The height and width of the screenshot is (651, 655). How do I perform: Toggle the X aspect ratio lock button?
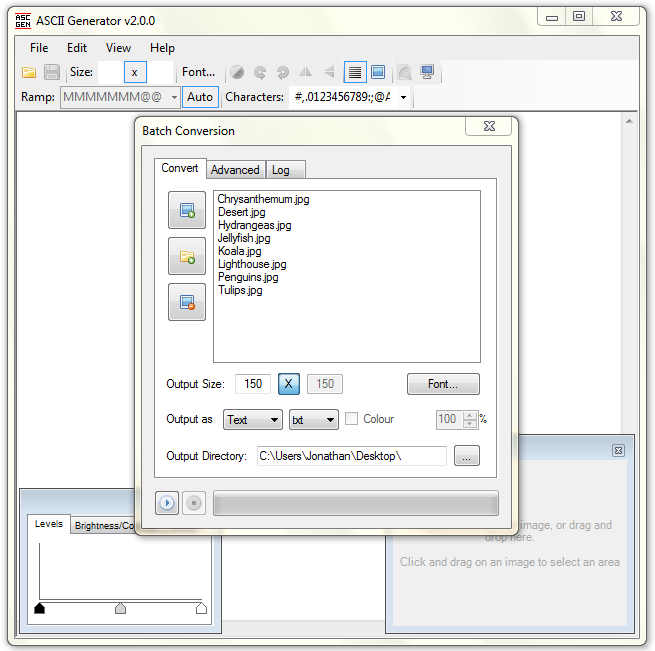(288, 384)
